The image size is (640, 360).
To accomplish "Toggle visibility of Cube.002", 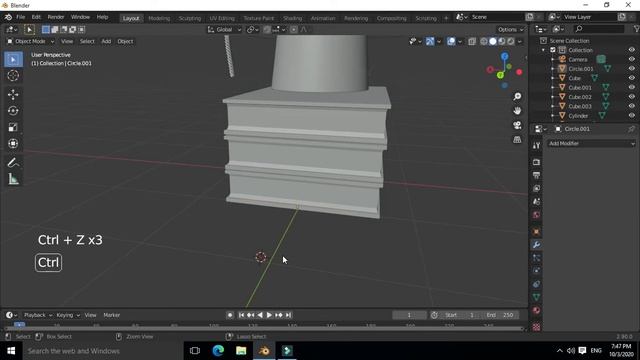I will tap(631, 97).
